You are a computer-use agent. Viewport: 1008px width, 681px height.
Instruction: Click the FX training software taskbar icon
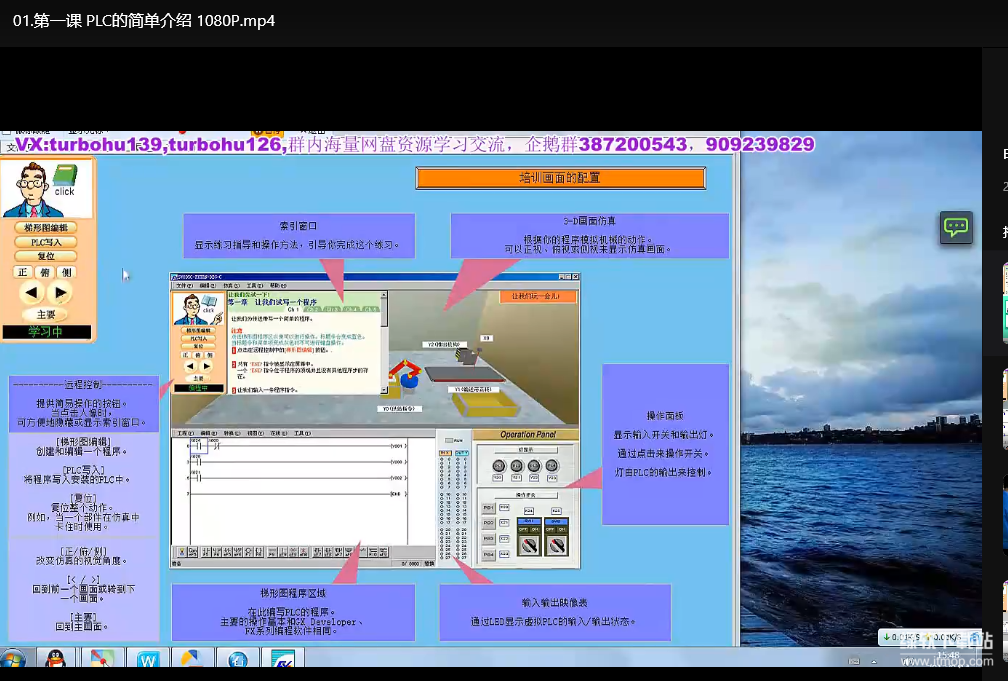[281, 659]
